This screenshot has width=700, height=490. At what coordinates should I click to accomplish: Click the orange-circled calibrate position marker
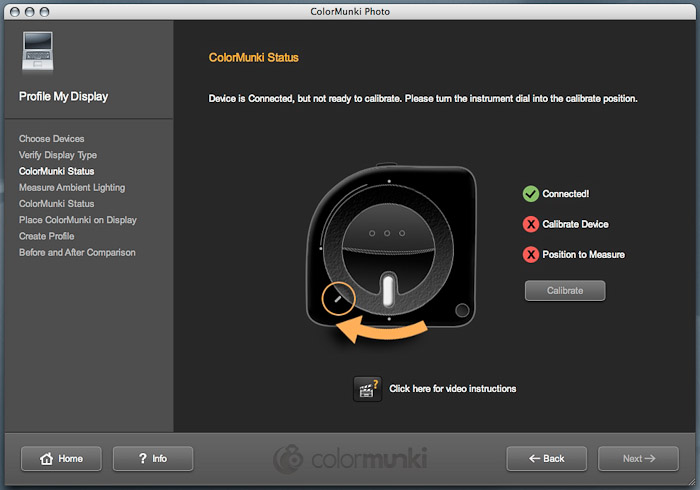coord(339,297)
